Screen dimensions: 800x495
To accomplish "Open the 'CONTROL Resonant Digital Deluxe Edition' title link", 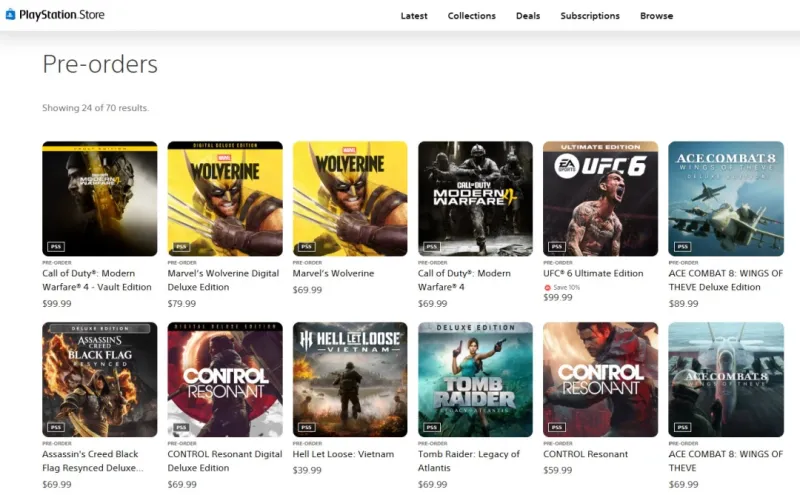I will coord(225,461).
